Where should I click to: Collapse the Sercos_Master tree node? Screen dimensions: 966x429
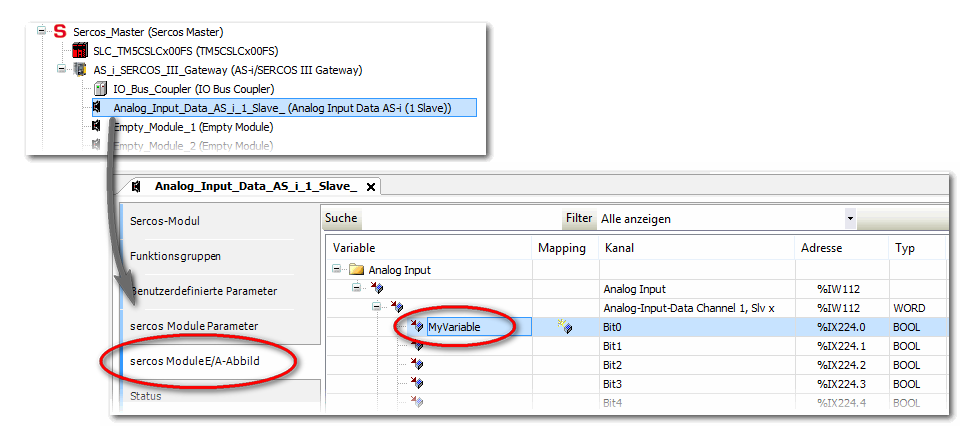coord(42,31)
